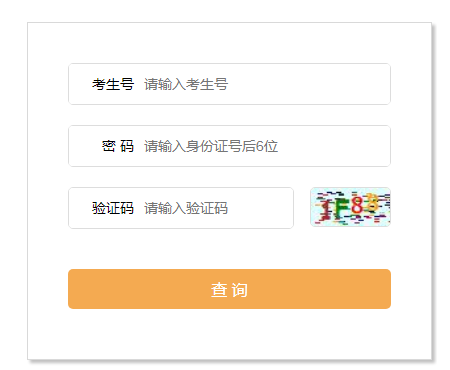Click the red 1 in captcha
The image size is (450, 370).
pos(326,210)
